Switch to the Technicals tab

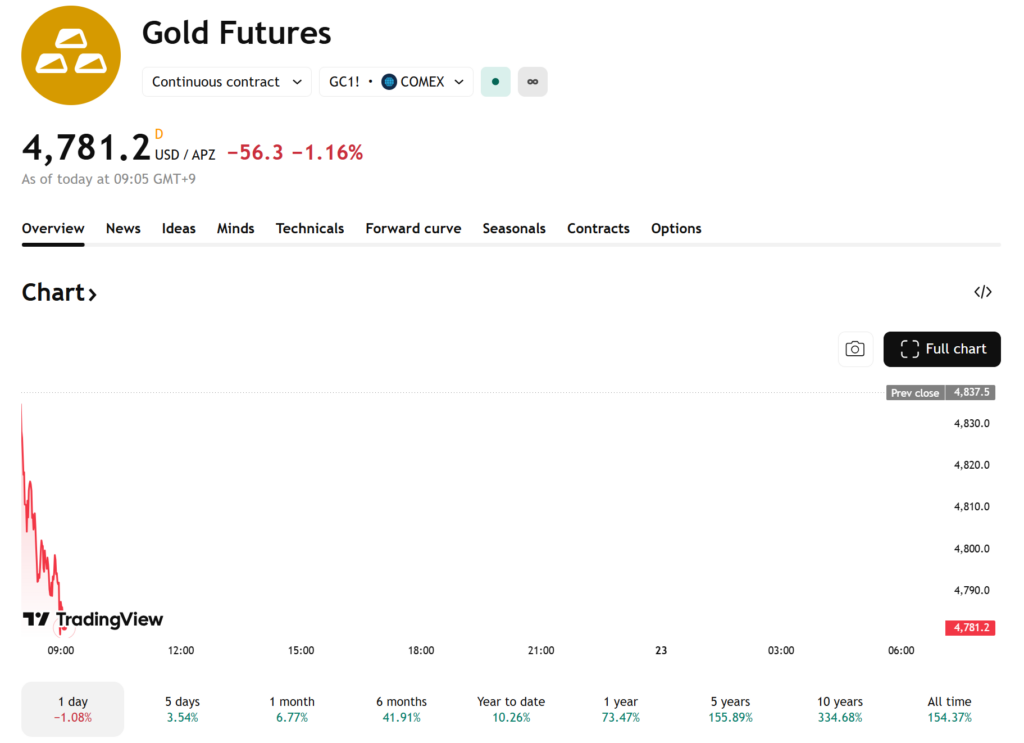pyautogui.click(x=310, y=228)
